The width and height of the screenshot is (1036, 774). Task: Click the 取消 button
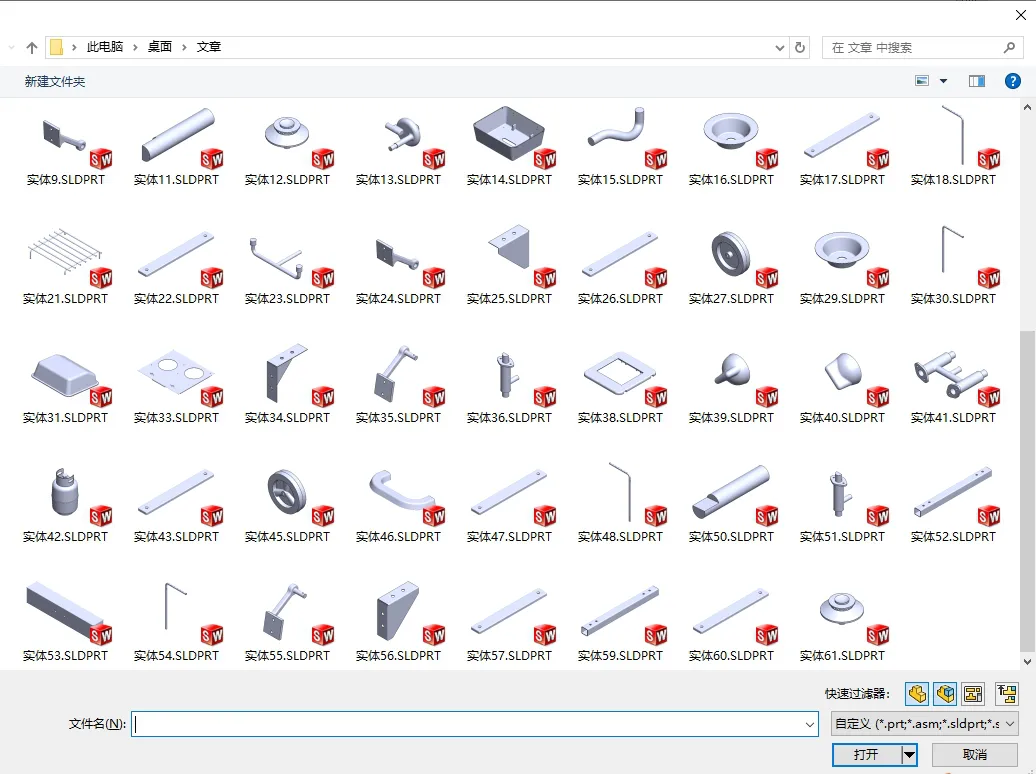click(x=975, y=754)
